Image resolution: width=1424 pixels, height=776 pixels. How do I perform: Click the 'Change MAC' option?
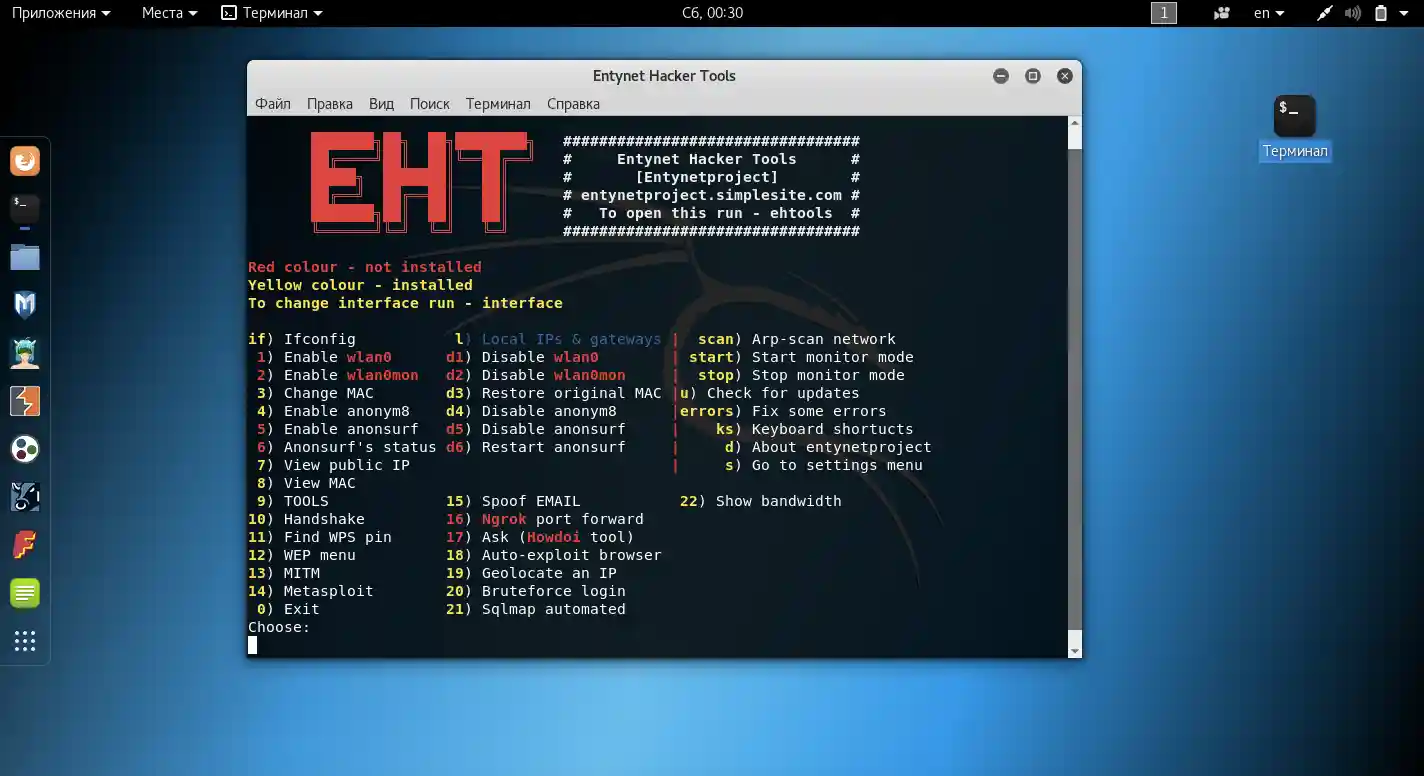328,393
